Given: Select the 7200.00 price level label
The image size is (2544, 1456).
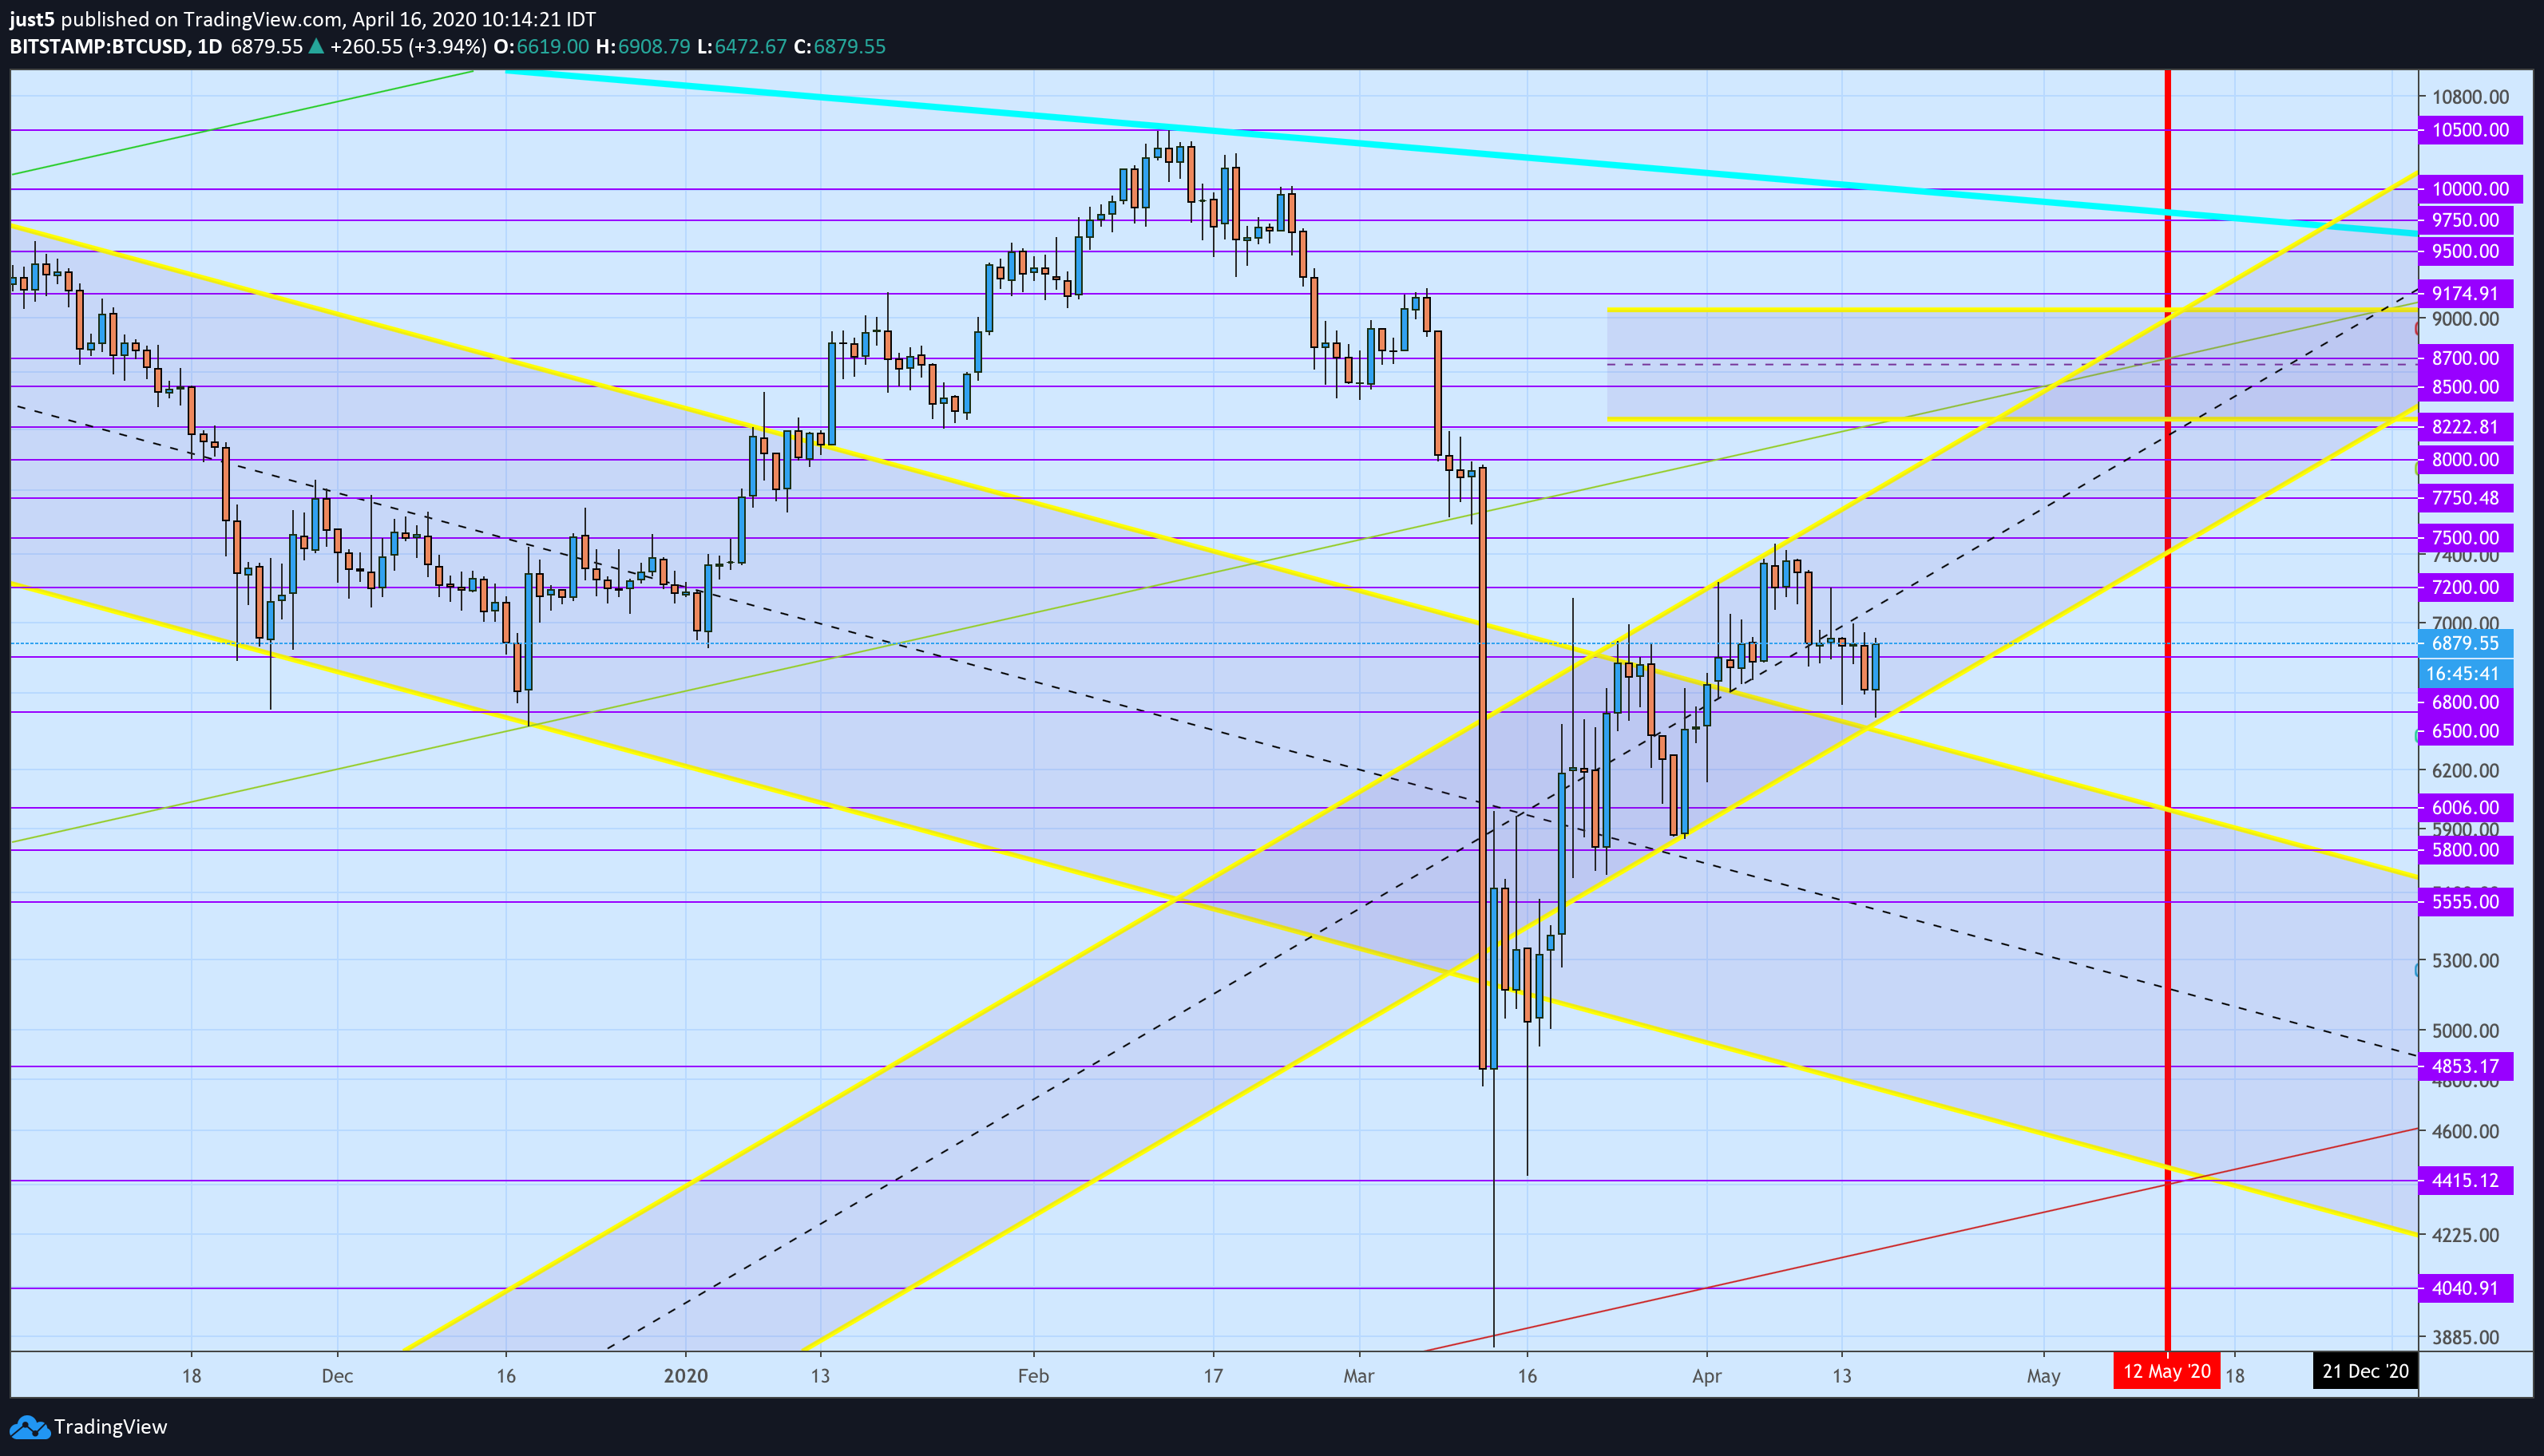Looking at the screenshot, I should (x=2465, y=587).
